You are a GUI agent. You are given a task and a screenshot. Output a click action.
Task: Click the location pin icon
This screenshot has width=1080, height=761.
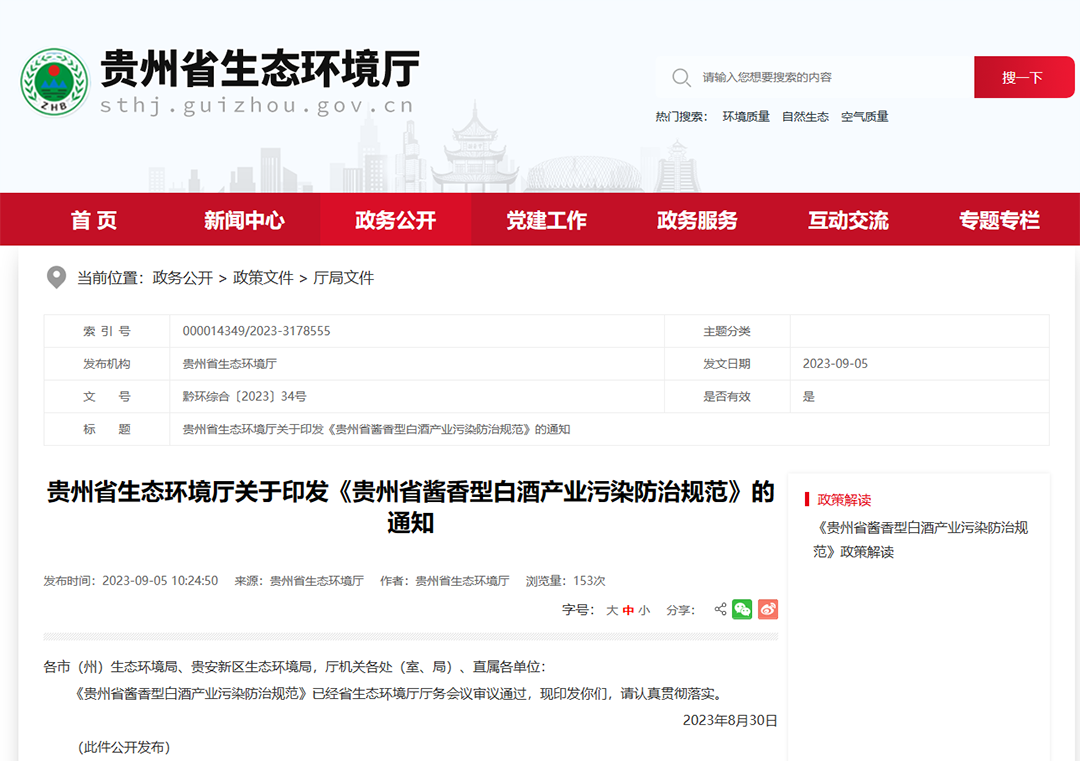pyautogui.click(x=56, y=278)
